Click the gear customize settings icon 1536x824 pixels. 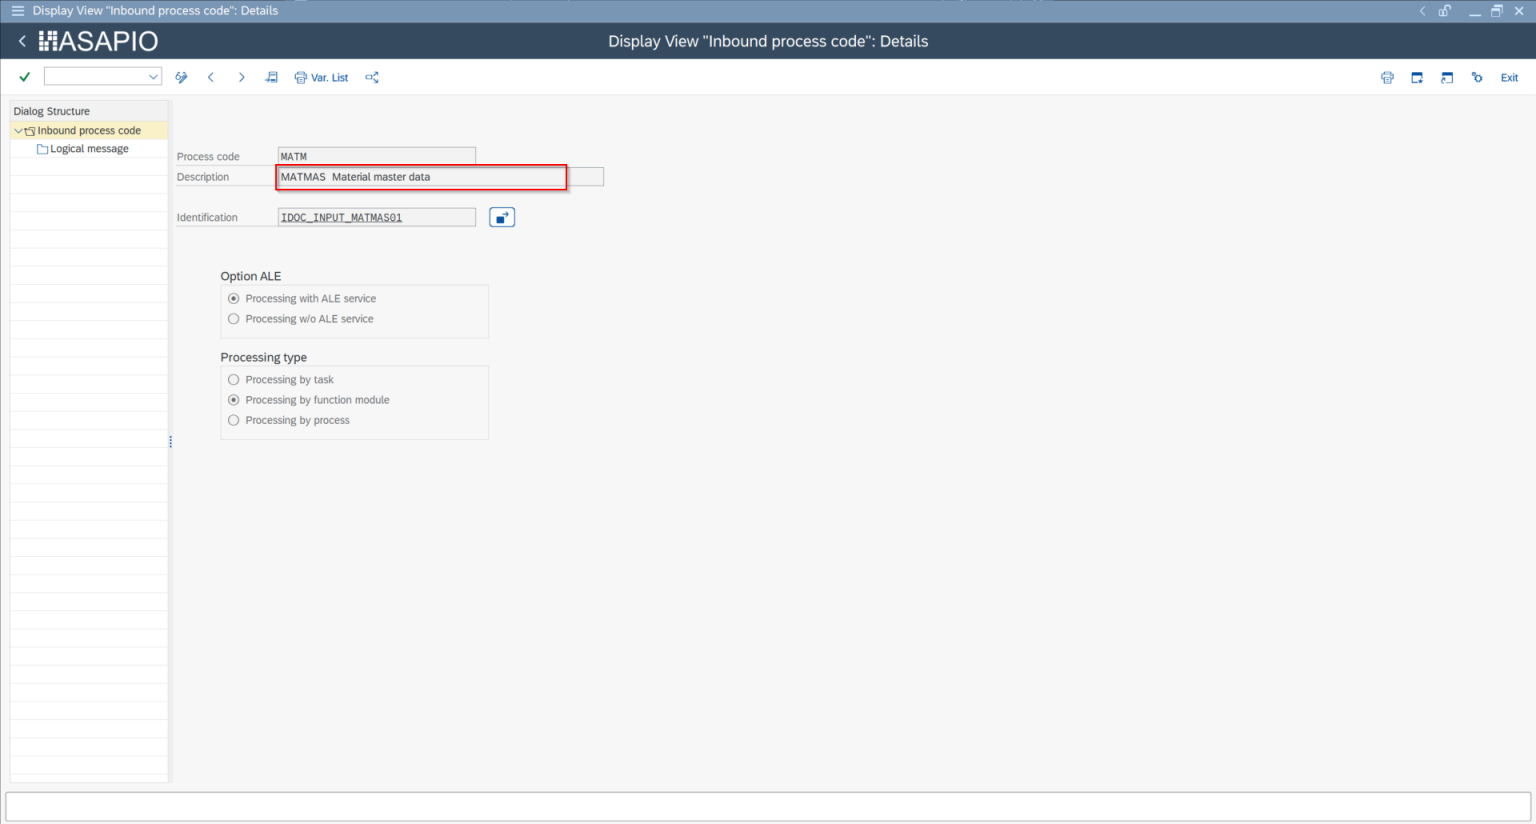coord(1477,77)
